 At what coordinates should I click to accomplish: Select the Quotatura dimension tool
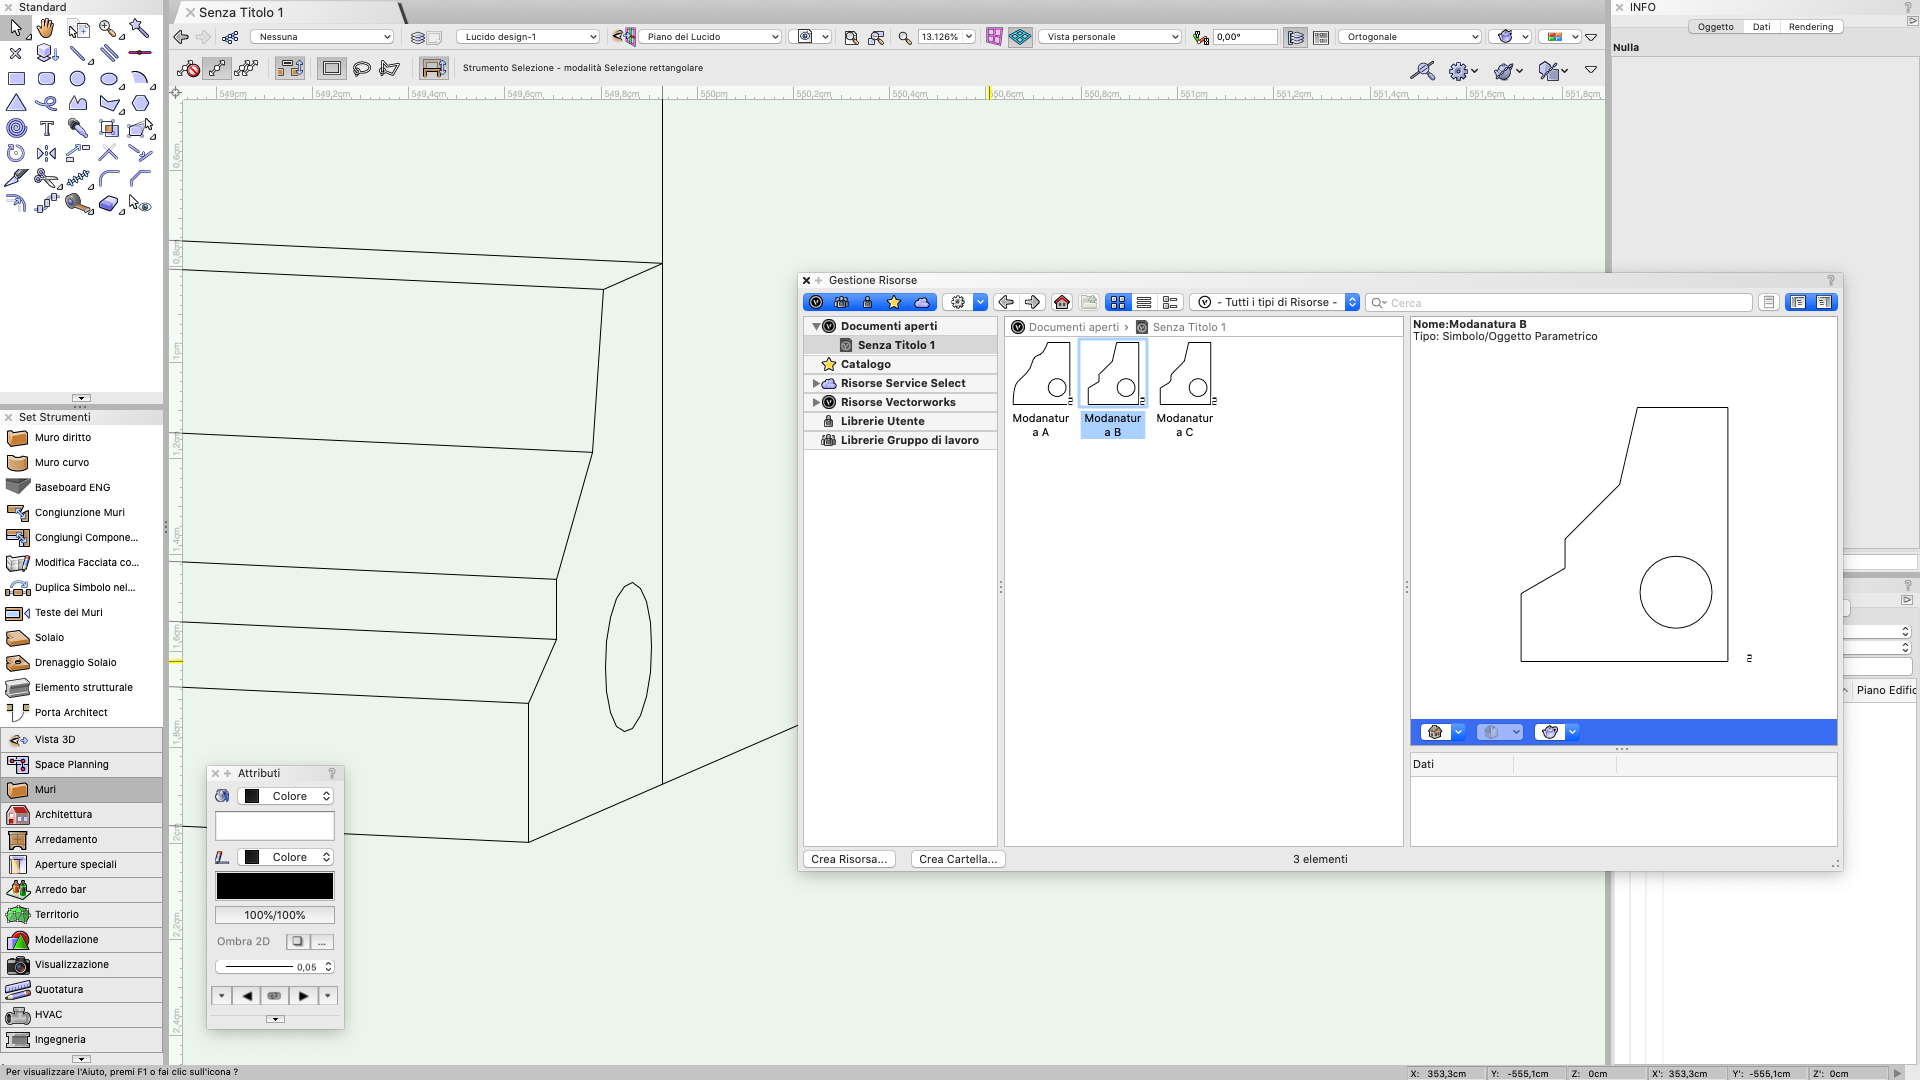coord(58,989)
